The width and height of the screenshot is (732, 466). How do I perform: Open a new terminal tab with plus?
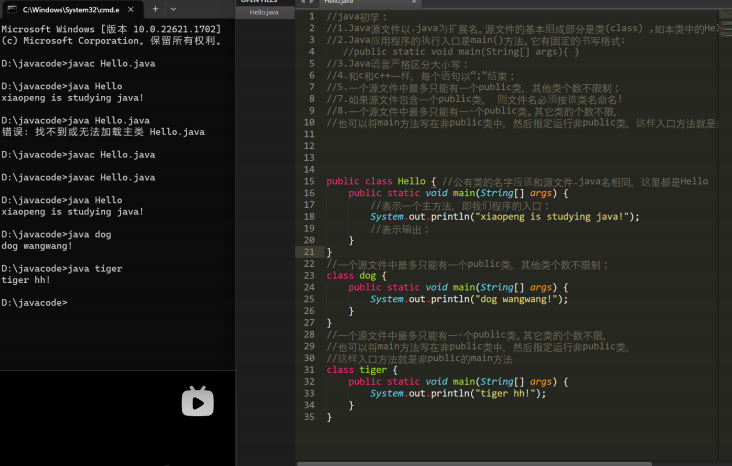coord(156,8)
